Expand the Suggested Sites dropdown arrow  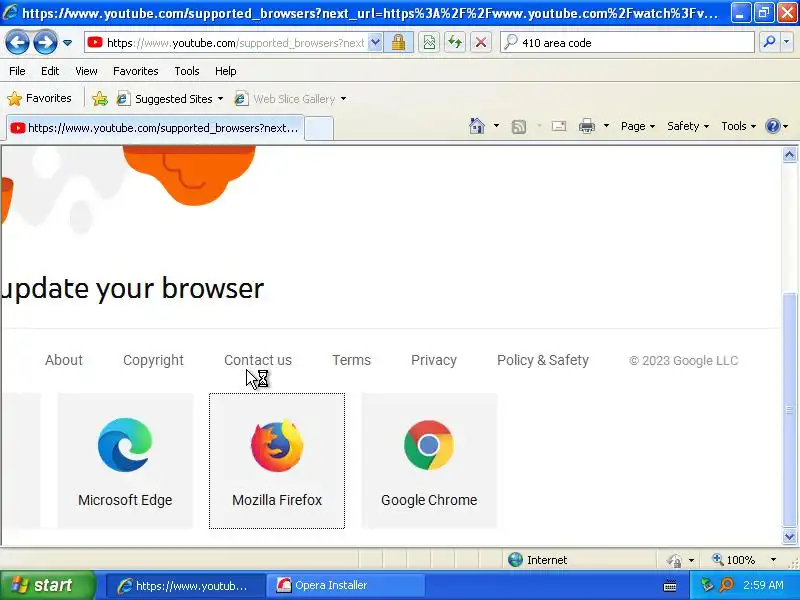tap(220, 98)
